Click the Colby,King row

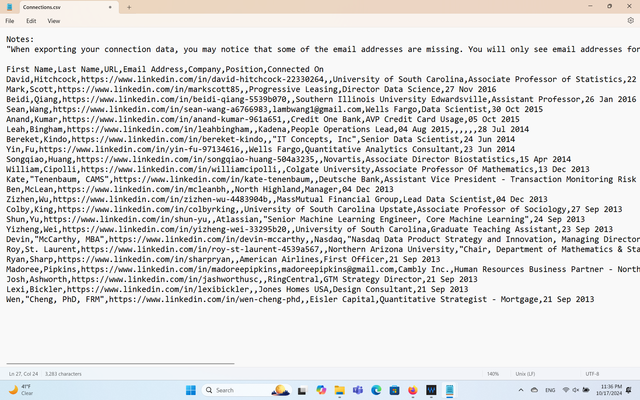pos(314,209)
